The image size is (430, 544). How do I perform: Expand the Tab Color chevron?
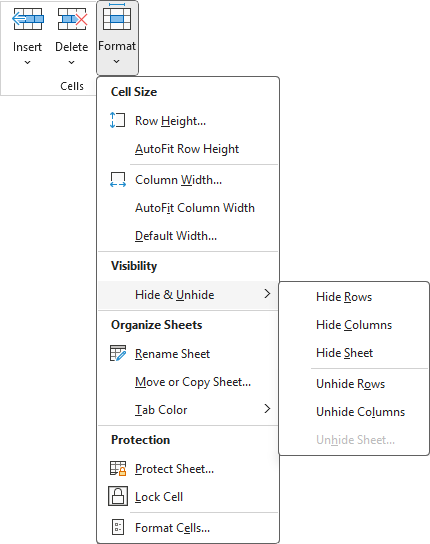tap(267, 408)
